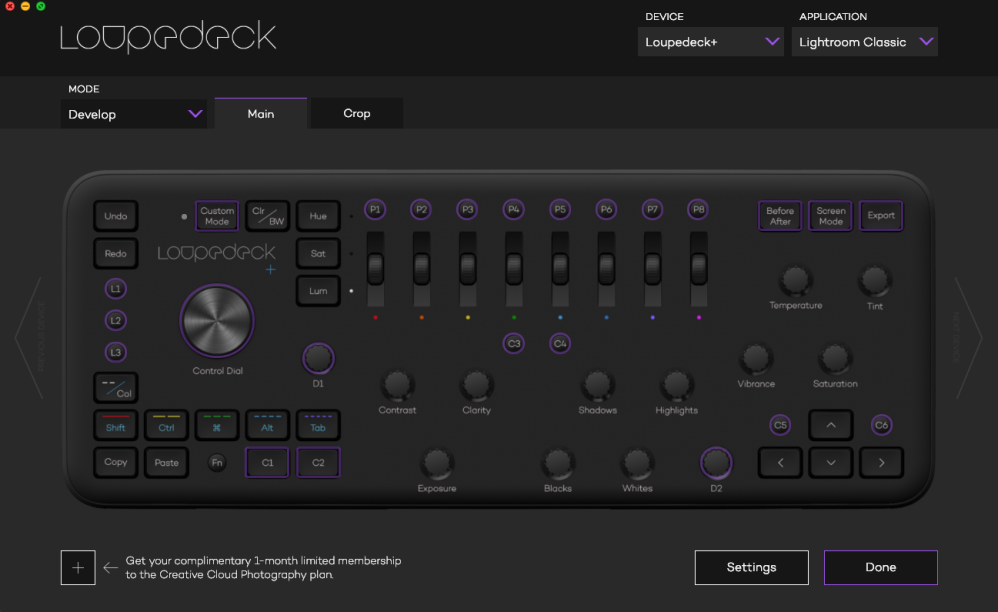Toggle the Clr/BW mode control
This screenshot has height=612, width=998.
point(267,215)
